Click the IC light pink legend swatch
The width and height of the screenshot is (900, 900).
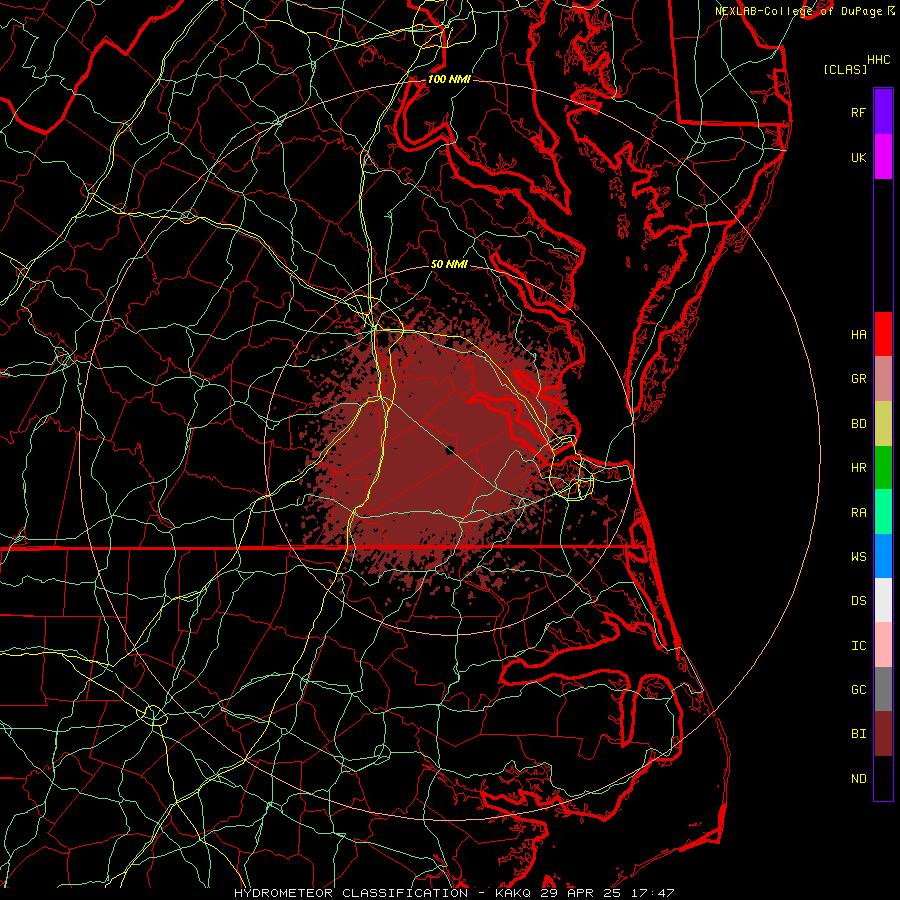pyautogui.click(x=883, y=645)
